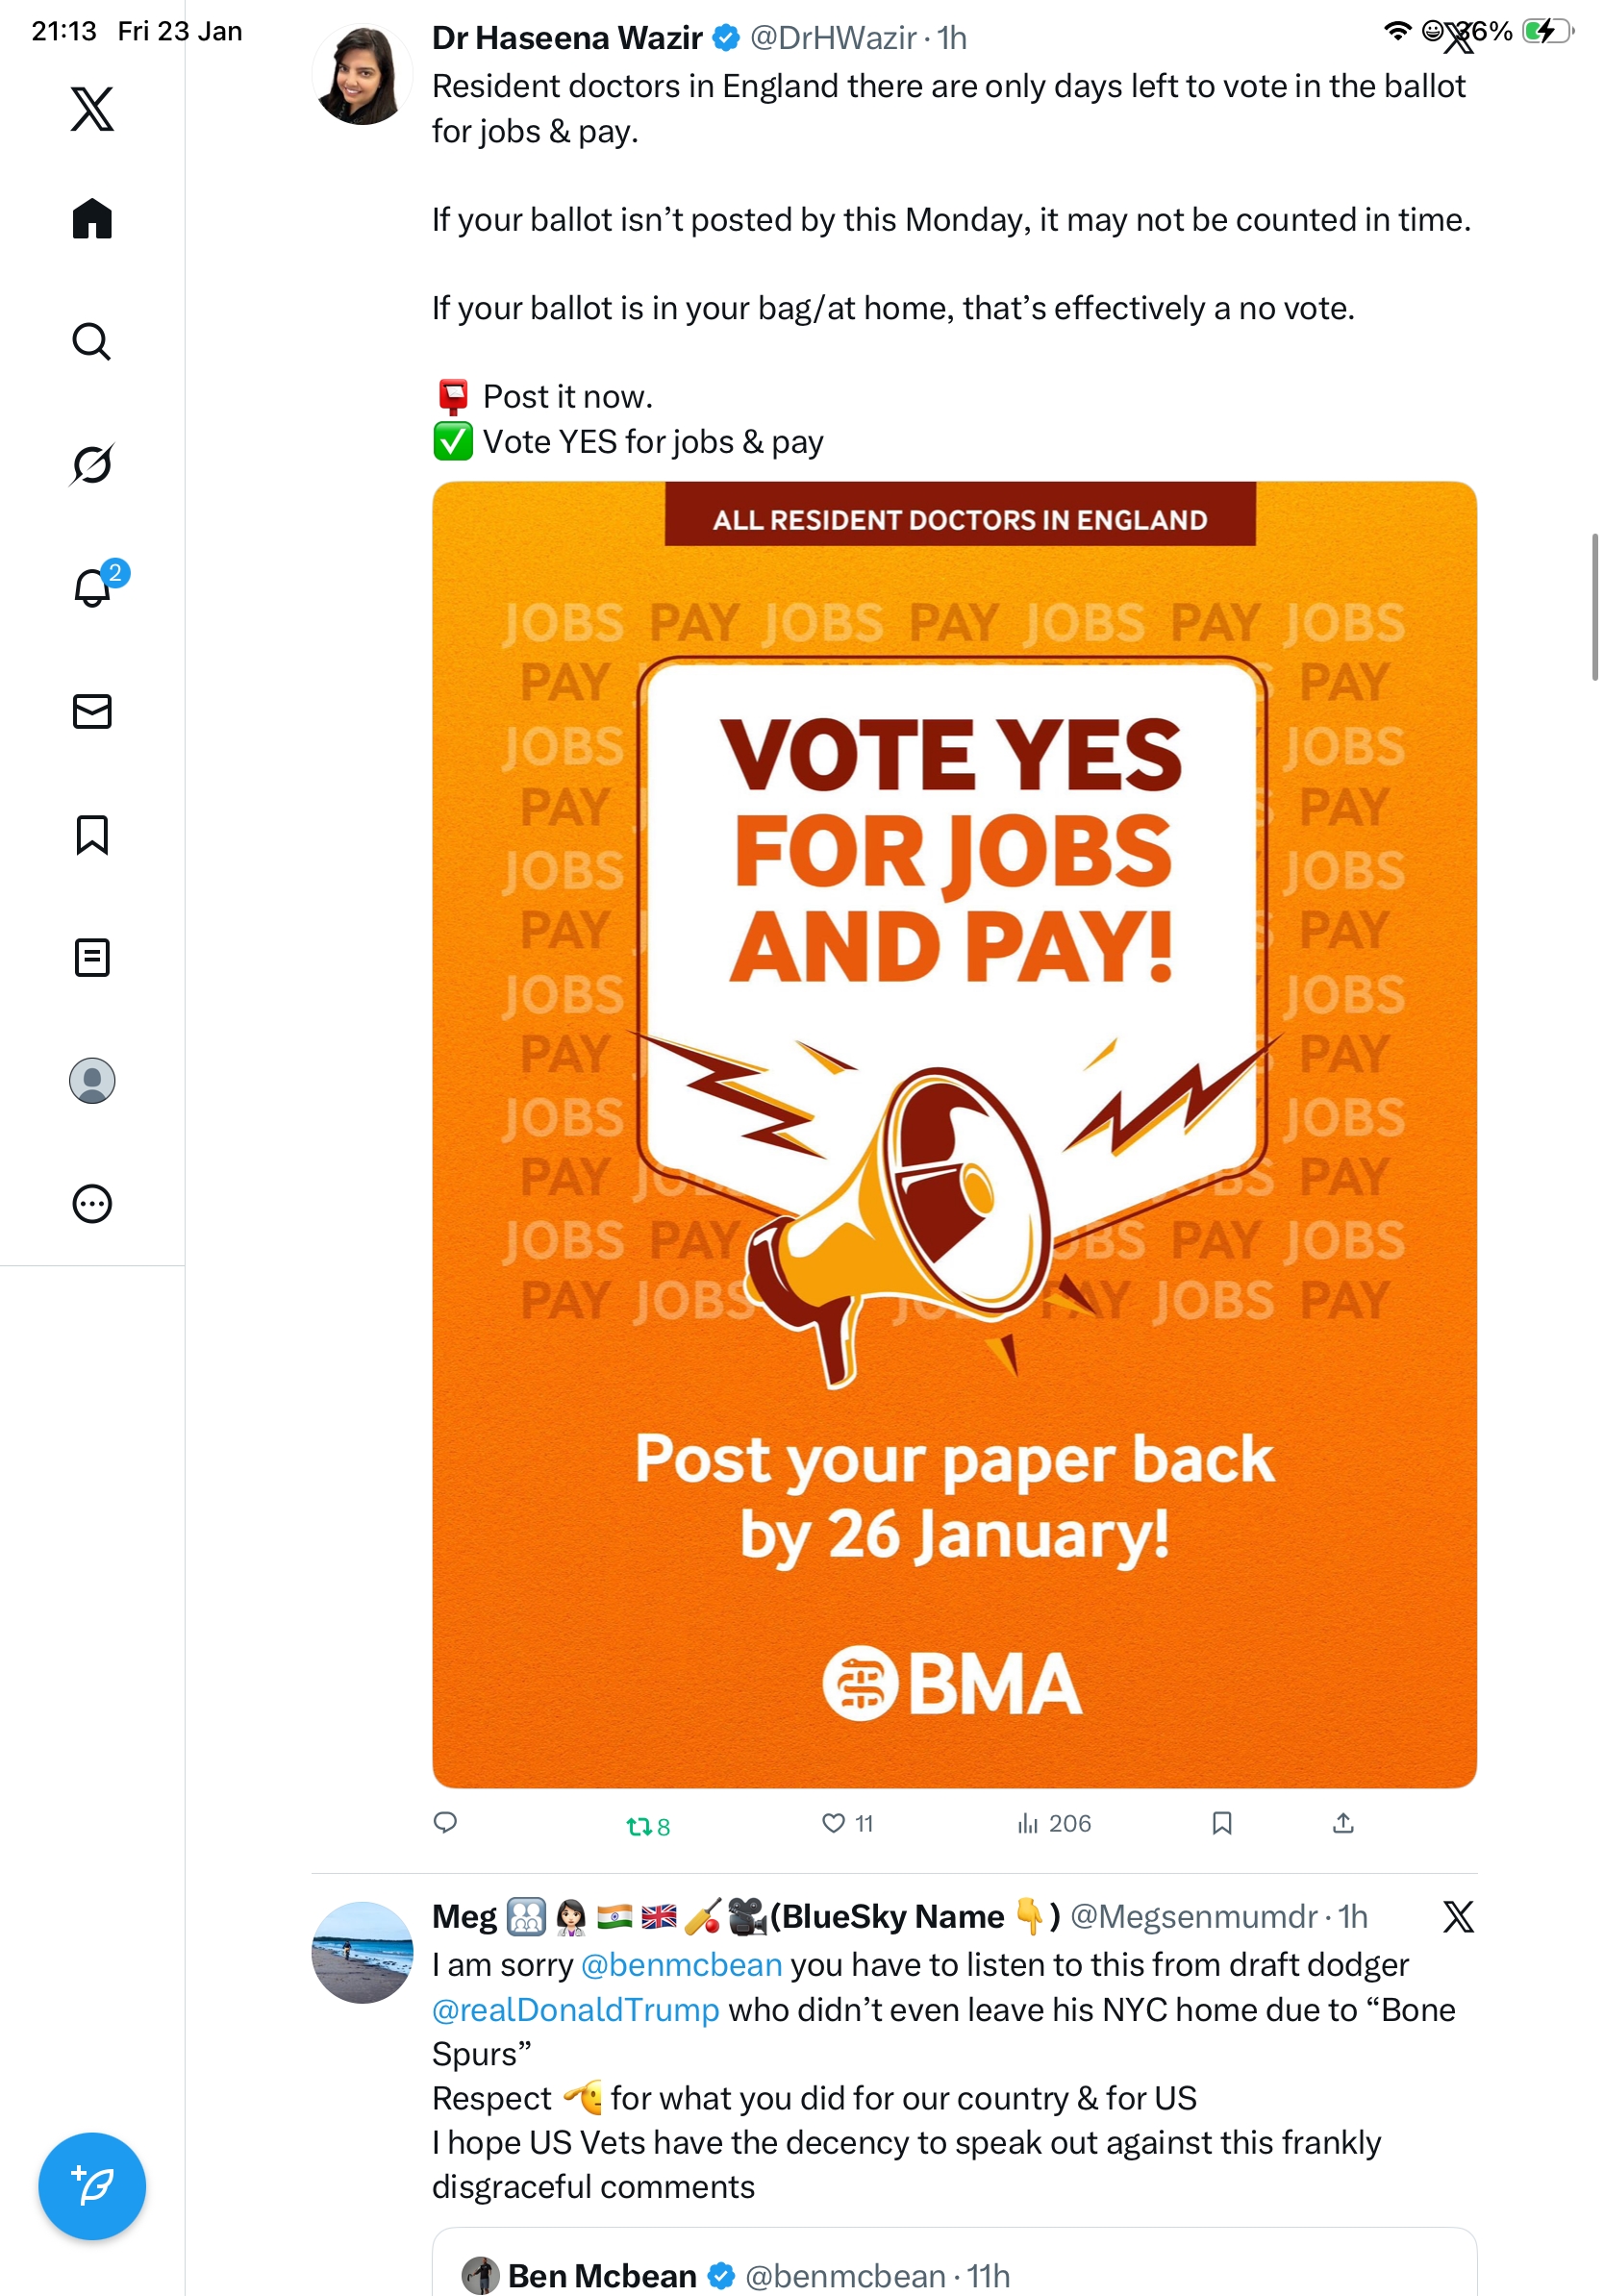1604x2296 pixels.
Task: View the post's 206 views analytics
Action: pos(1054,1823)
